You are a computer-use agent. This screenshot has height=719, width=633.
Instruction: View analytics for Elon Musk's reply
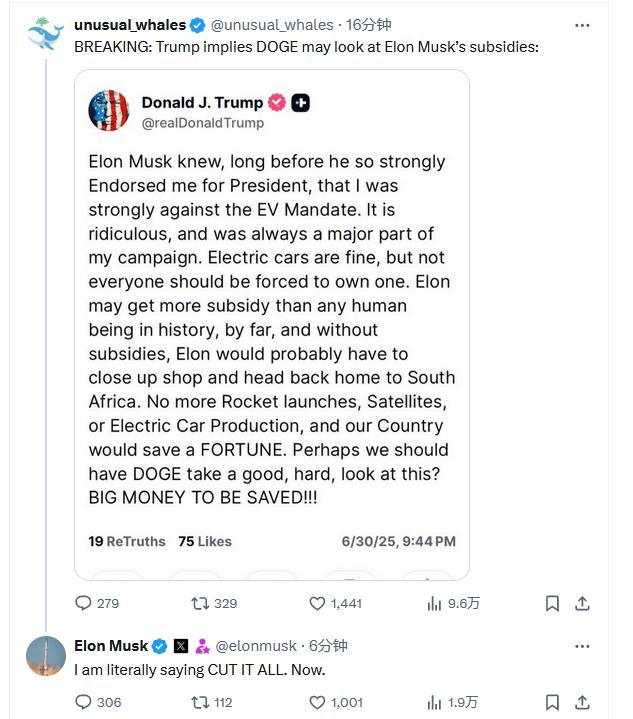435,702
